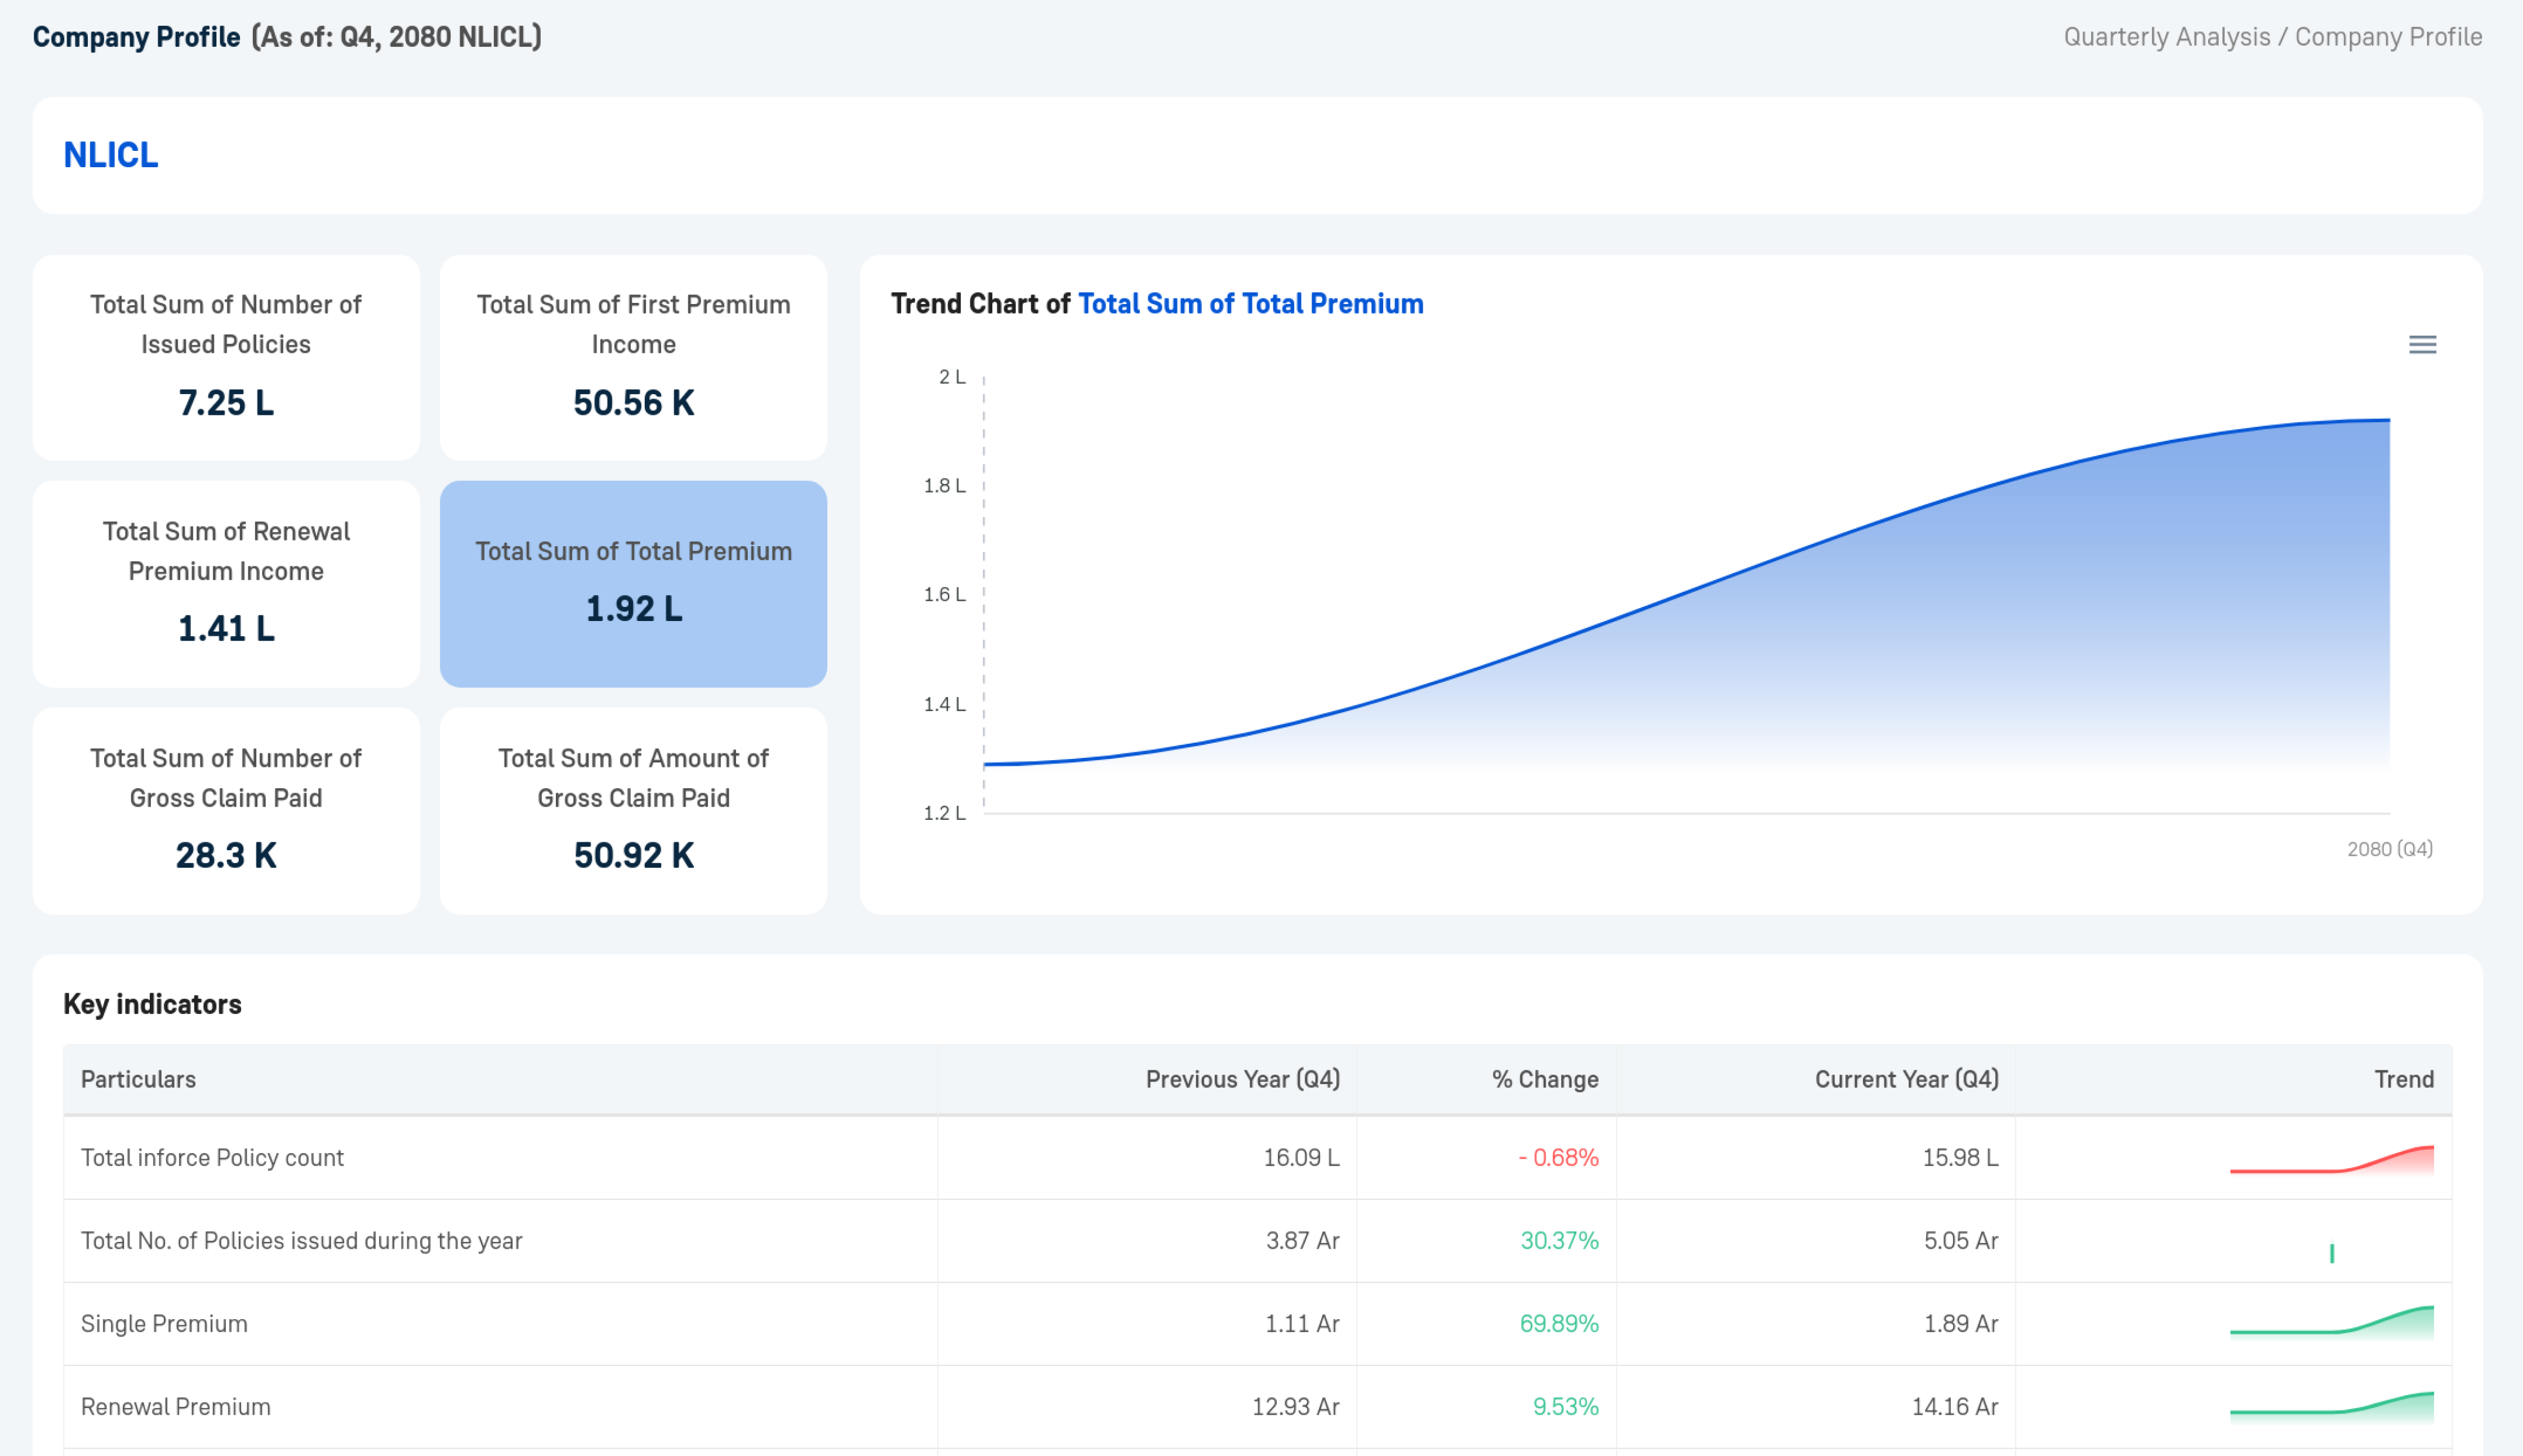Select Number of Gross Claim Paid card

pyautogui.click(x=226, y=810)
